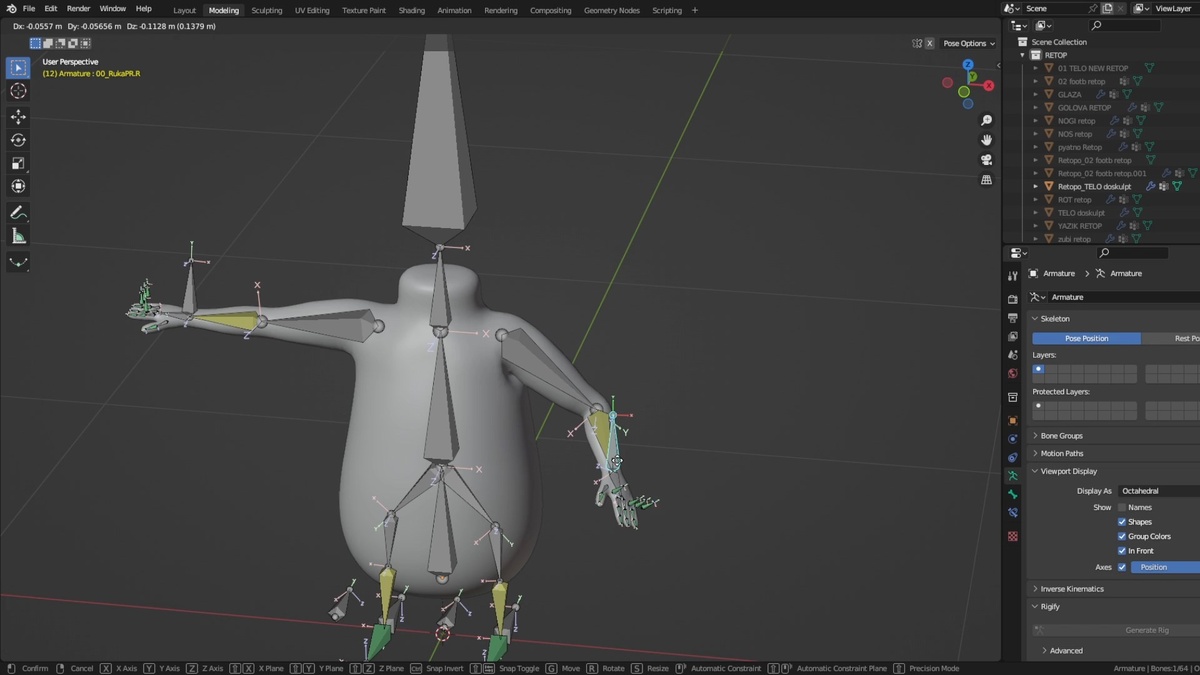Viewport: 1200px width, 675px height.
Task: Disable the In Front checkbox
Action: [1122, 551]
